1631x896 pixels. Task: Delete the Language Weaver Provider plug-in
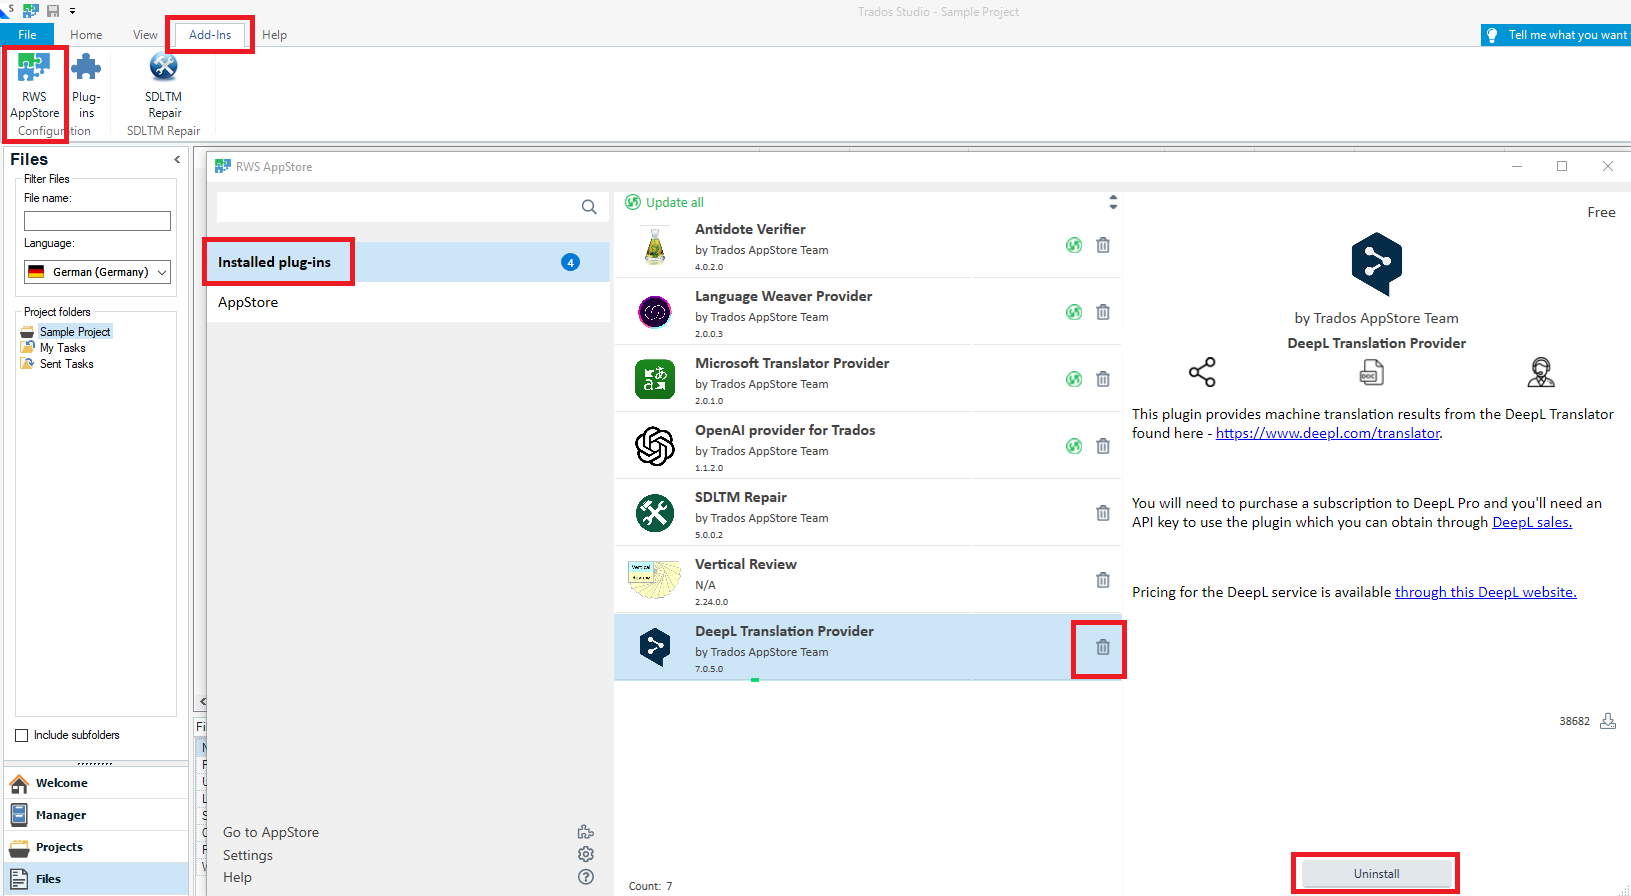(1103, 312)
